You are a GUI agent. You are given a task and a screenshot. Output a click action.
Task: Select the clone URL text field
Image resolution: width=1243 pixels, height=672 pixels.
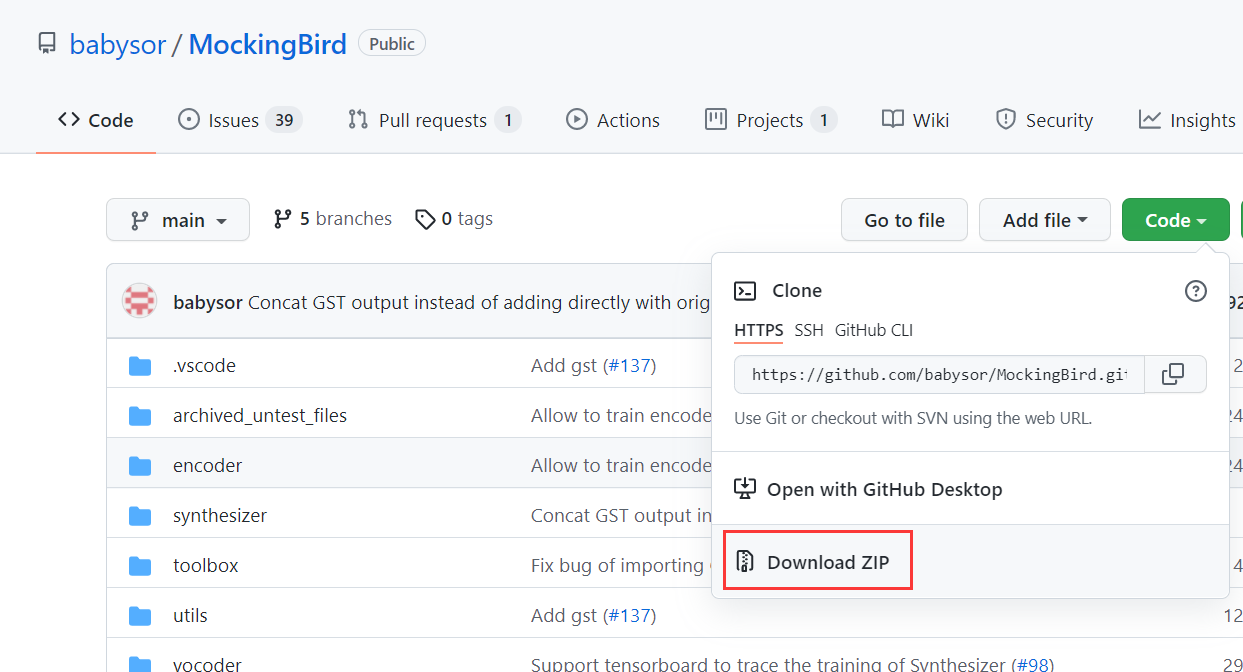pyautogui.click(x=938, y=374)
